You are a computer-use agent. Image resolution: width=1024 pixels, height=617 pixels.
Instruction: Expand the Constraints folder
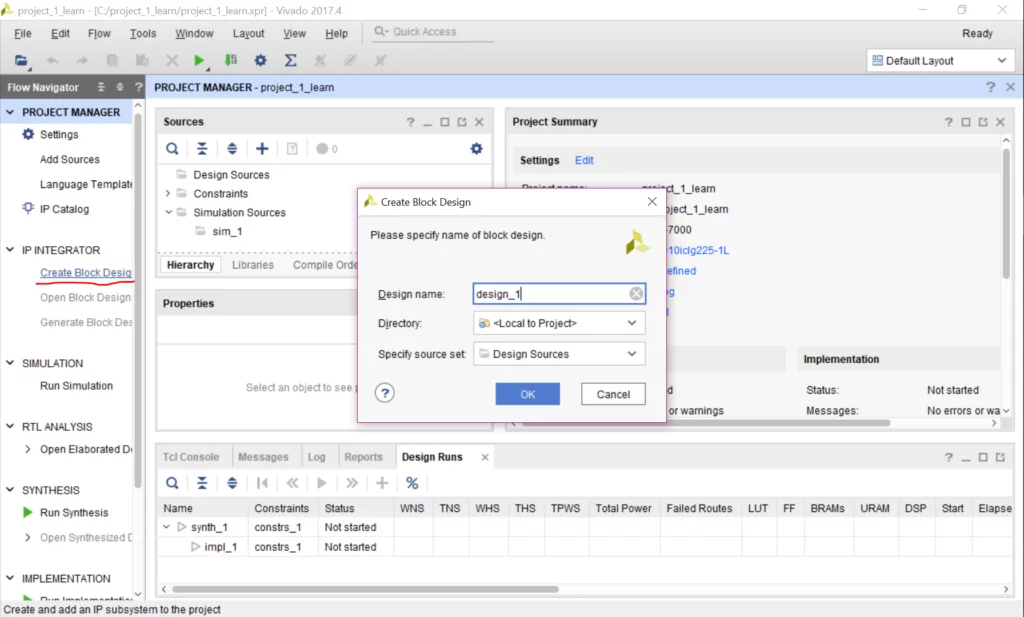(x=168, y=194)
